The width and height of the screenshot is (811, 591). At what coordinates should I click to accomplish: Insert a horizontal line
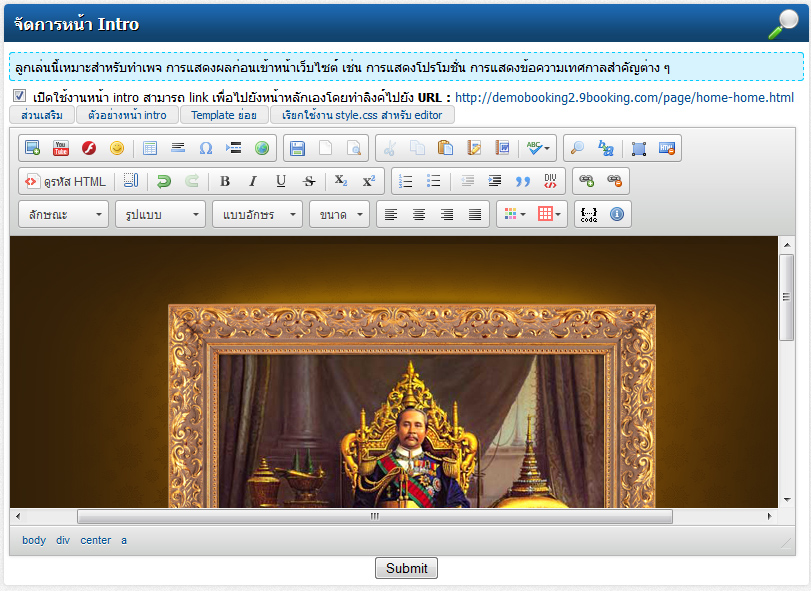pyautogui.click(x=178, y=148)
